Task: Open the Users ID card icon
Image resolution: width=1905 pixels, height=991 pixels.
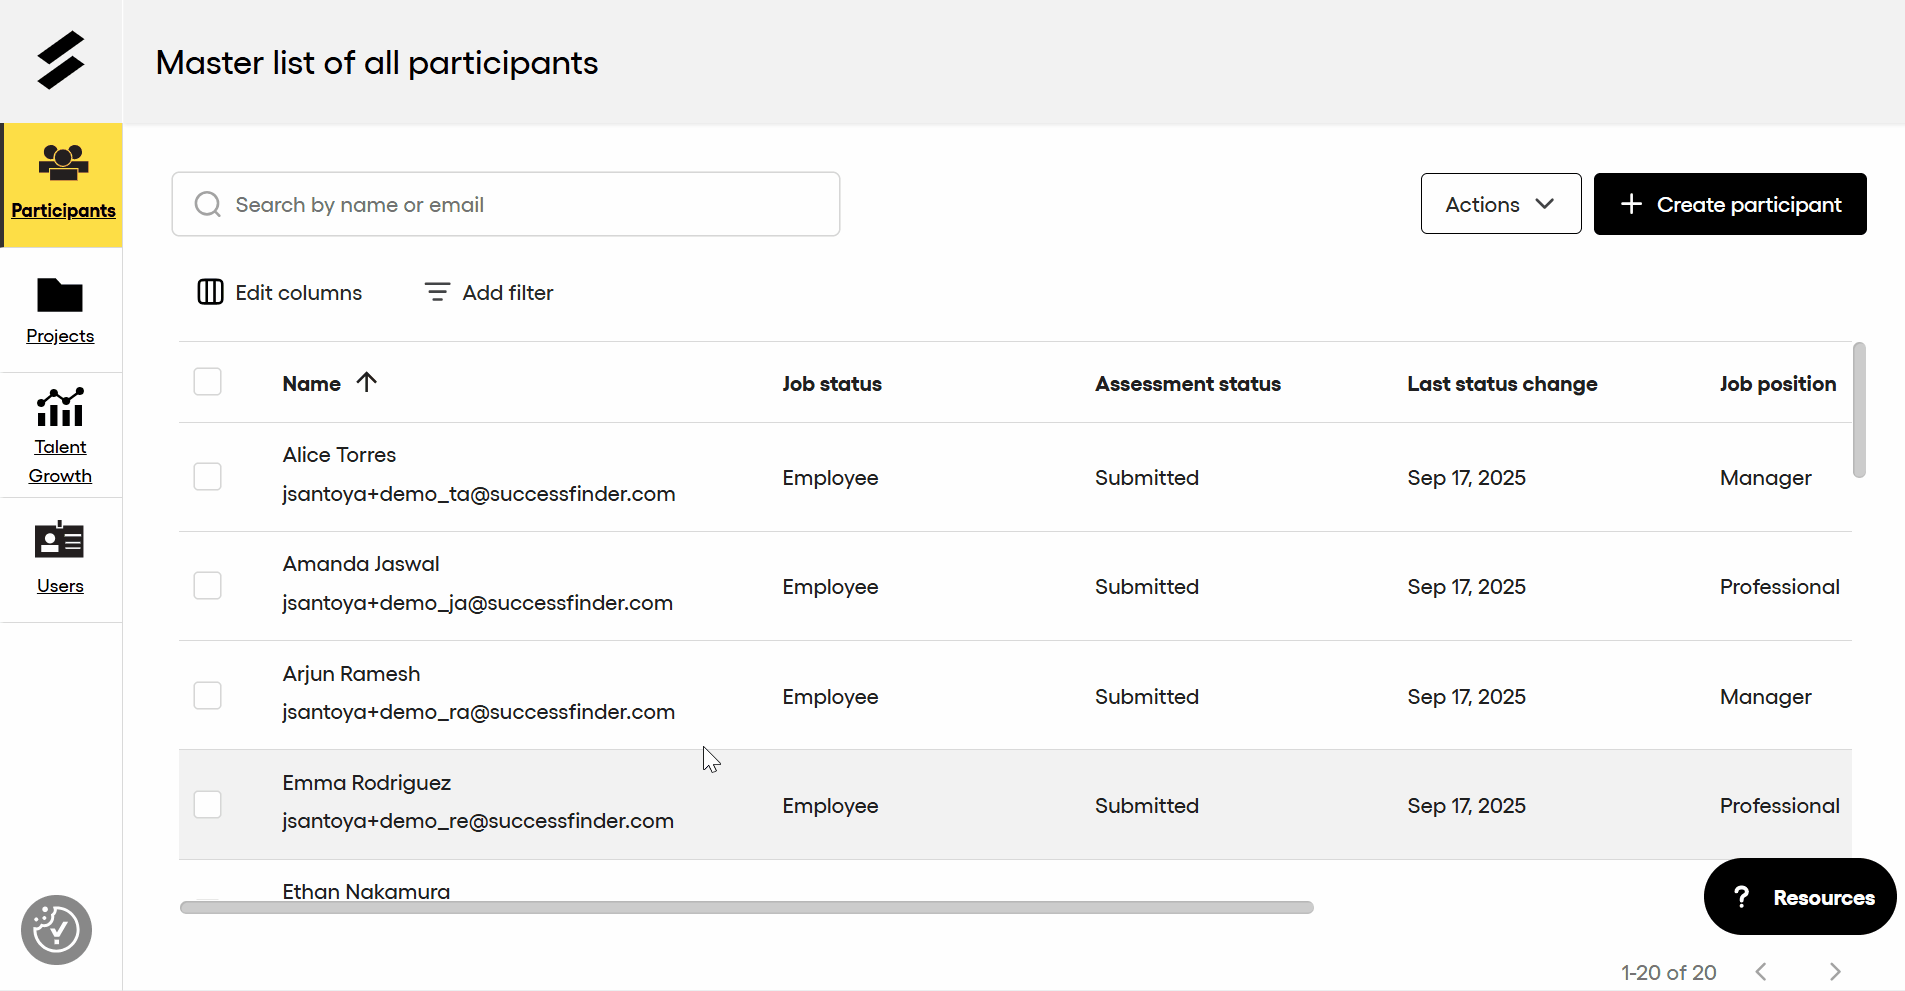Action: [60, 540]
